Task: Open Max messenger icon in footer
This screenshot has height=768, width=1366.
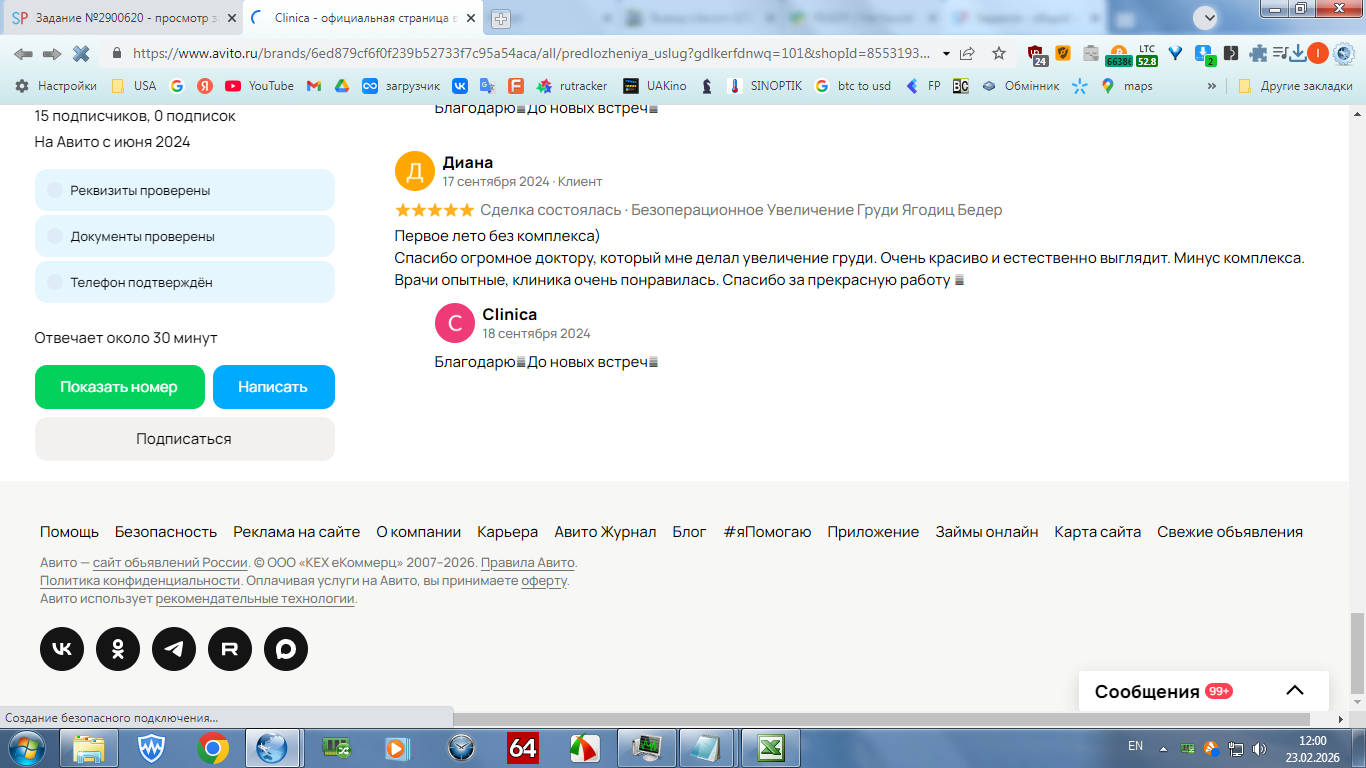Action: [x=286, y=649]
